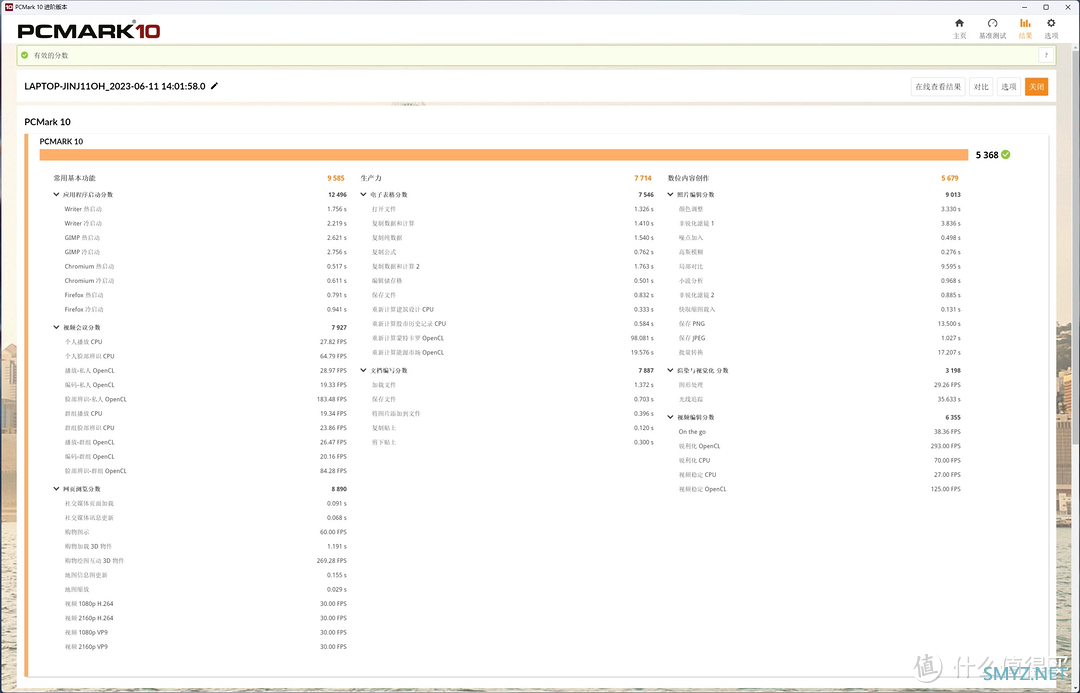Viewport: 1080px width, 693px height.
Task: Click the 加载文件 row
Action: [x=512, y=385]
